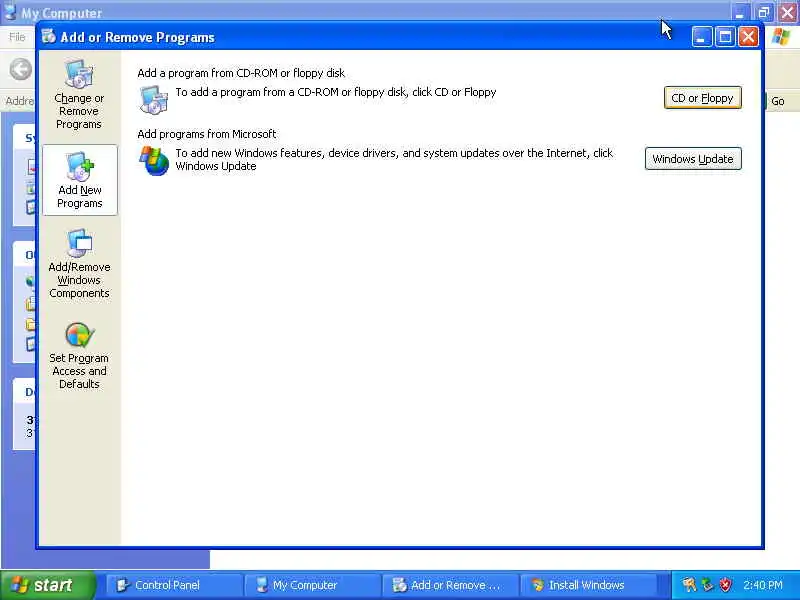Screen dimensions: 800x600
Task: Click the 2:40 PM system clock
Action: [763, 585]
